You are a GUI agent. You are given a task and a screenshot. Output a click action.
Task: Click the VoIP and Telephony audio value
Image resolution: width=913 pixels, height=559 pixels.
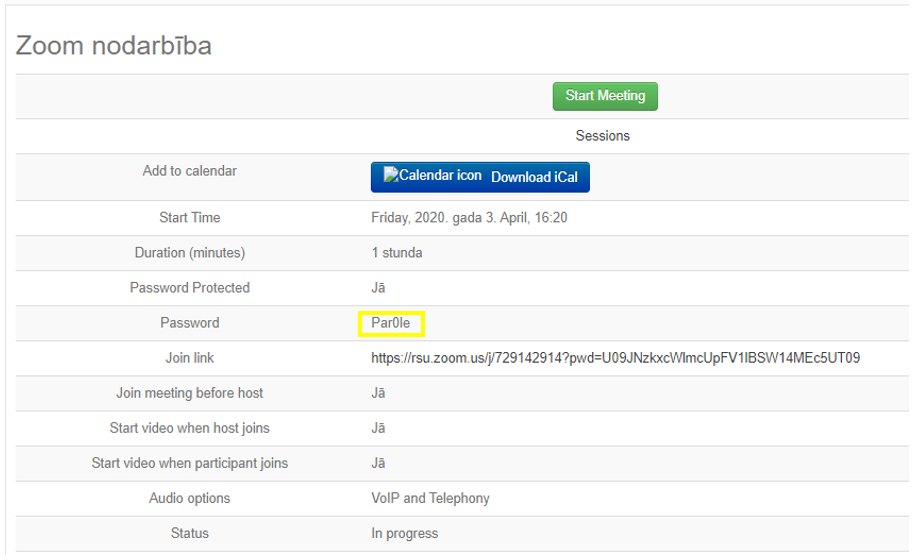pyautogui.click(x=430, y=498)
